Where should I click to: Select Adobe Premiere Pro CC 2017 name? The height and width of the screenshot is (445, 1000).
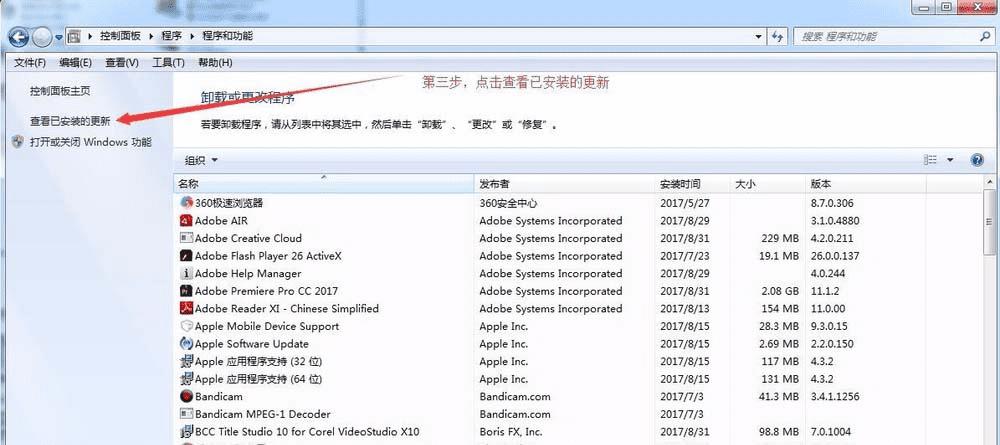pyautogui.click(x=267, y=291)
